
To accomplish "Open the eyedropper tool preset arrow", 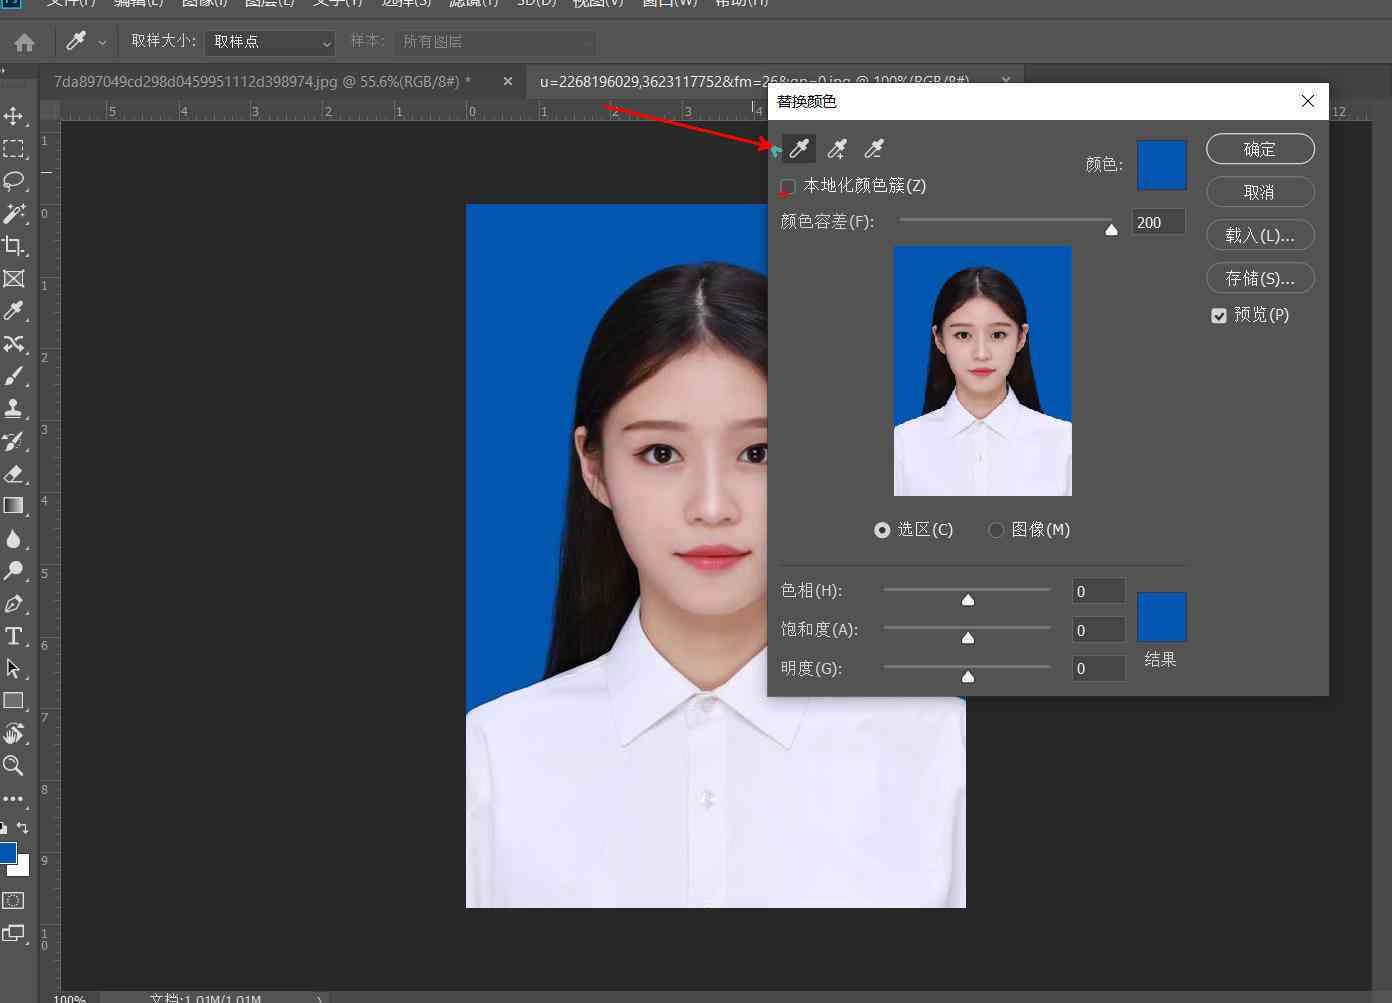I will click(102, 42).
